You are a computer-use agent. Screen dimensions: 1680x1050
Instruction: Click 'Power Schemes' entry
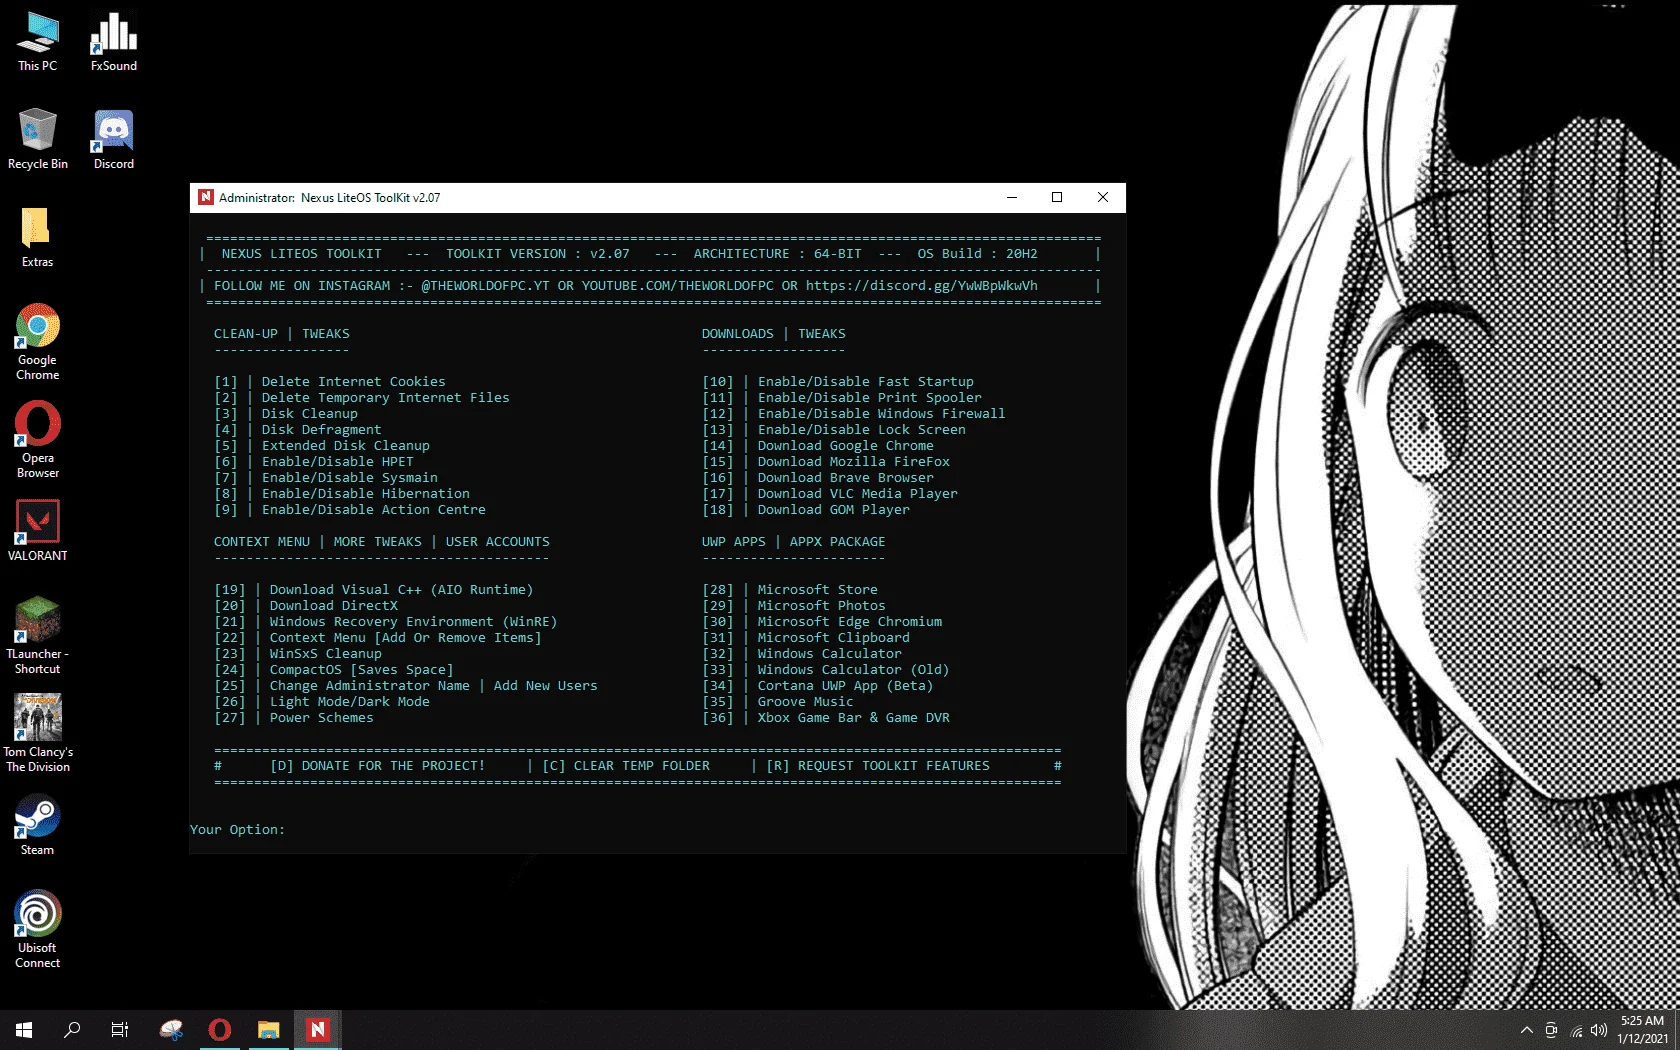[x=321, y=718]
